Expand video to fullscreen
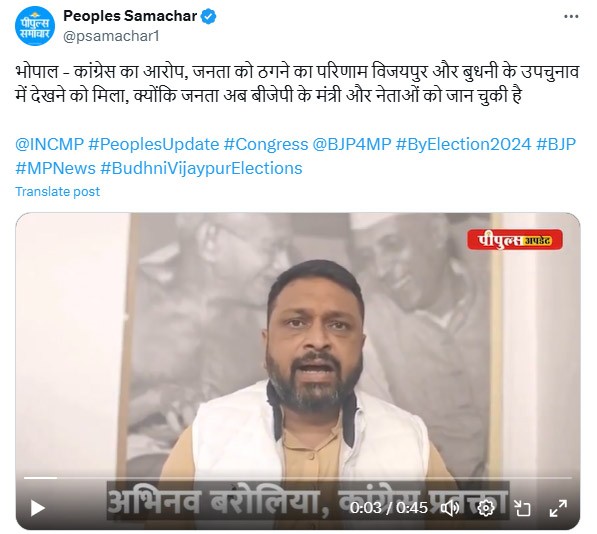 click(x=558, y=508)
